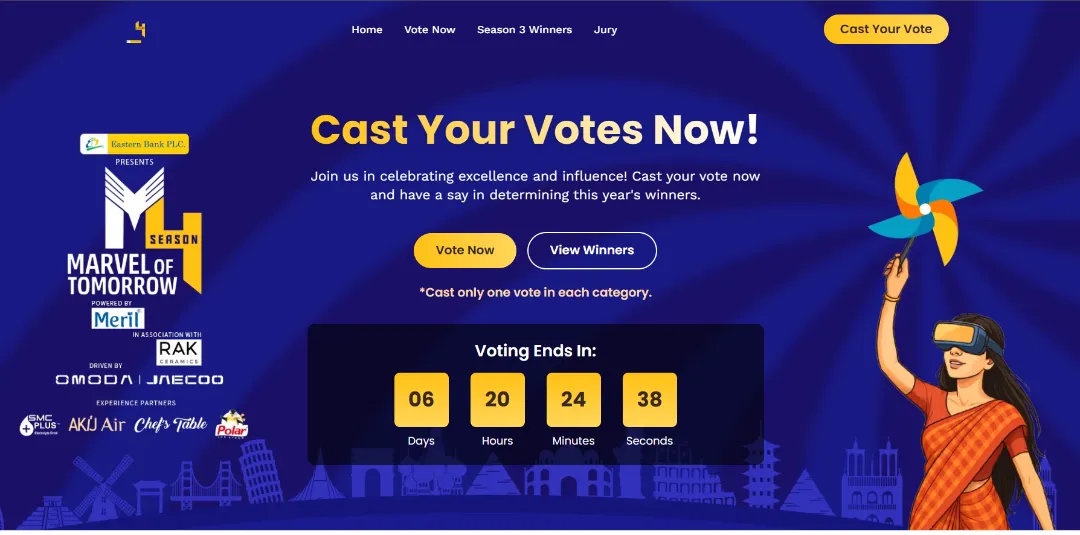The image size is (1080, 535).
Task: Click the Marvel of Tomorrow Season 4 logo
Action: pyautogui.click(x=135, y=232)
